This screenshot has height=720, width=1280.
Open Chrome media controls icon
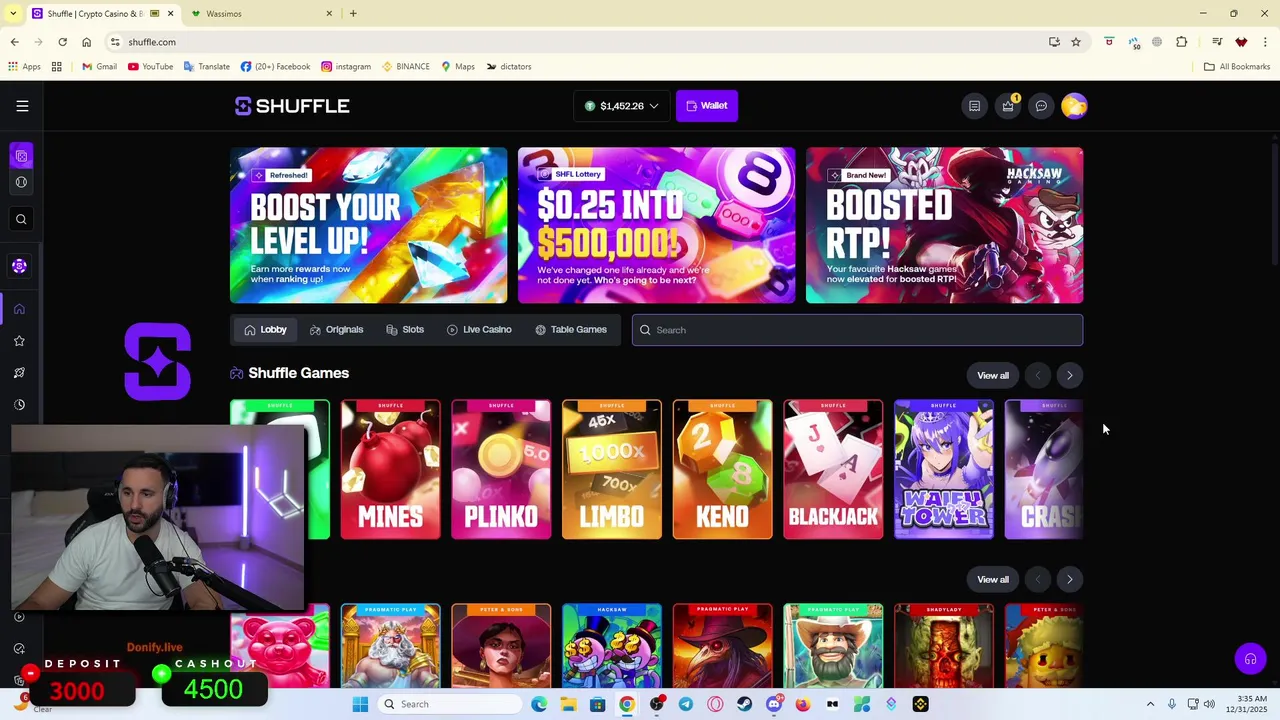pyautogui.click(x=1217, y=42)
